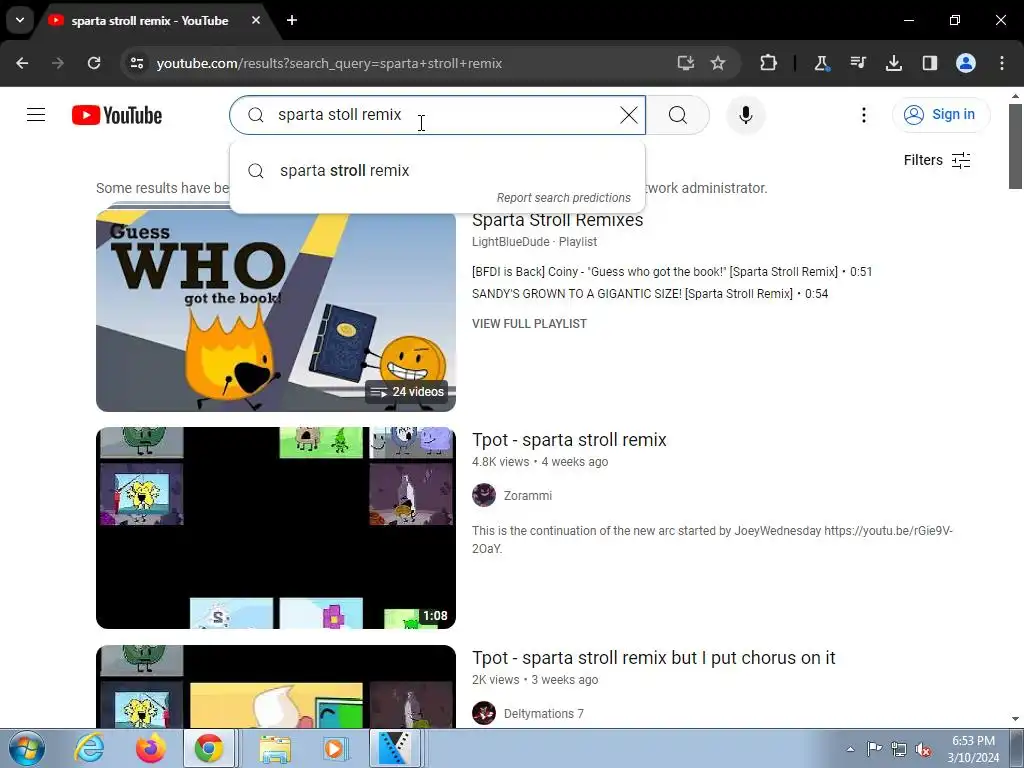The image size is (1024, 768).
Task: Open the '[BFDI is Back] Coiny' playlist video
Action: coord(672,272)
